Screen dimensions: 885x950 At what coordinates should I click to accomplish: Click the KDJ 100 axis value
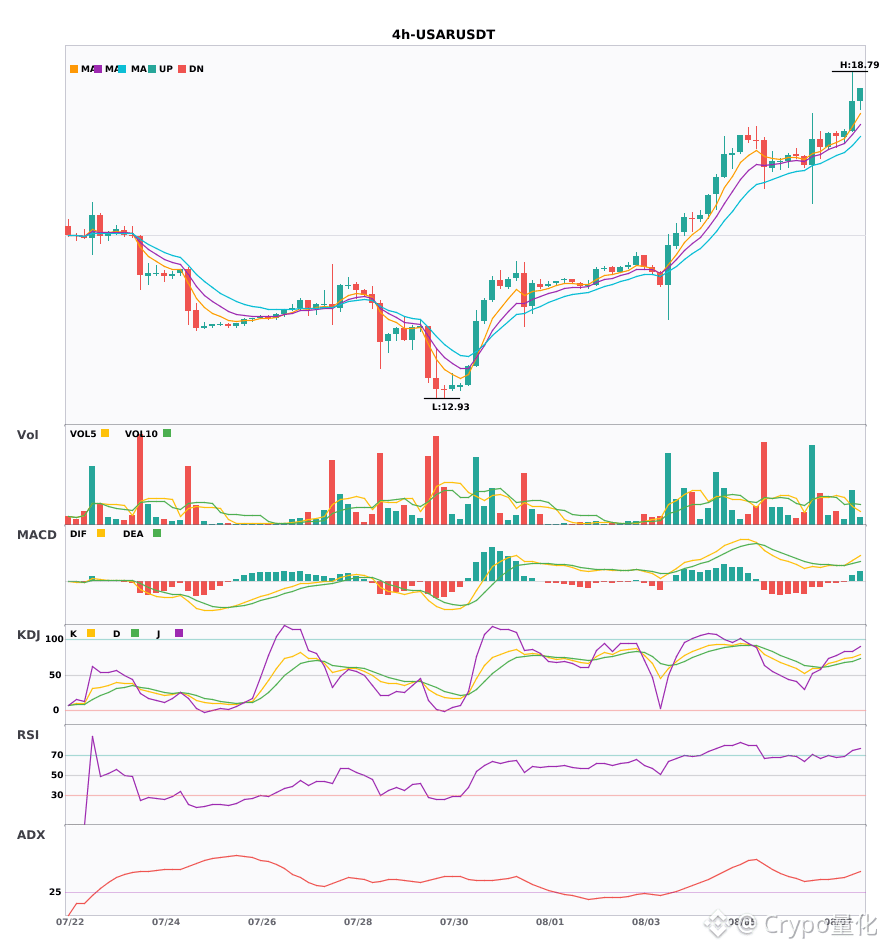click(x=55, y=639)
